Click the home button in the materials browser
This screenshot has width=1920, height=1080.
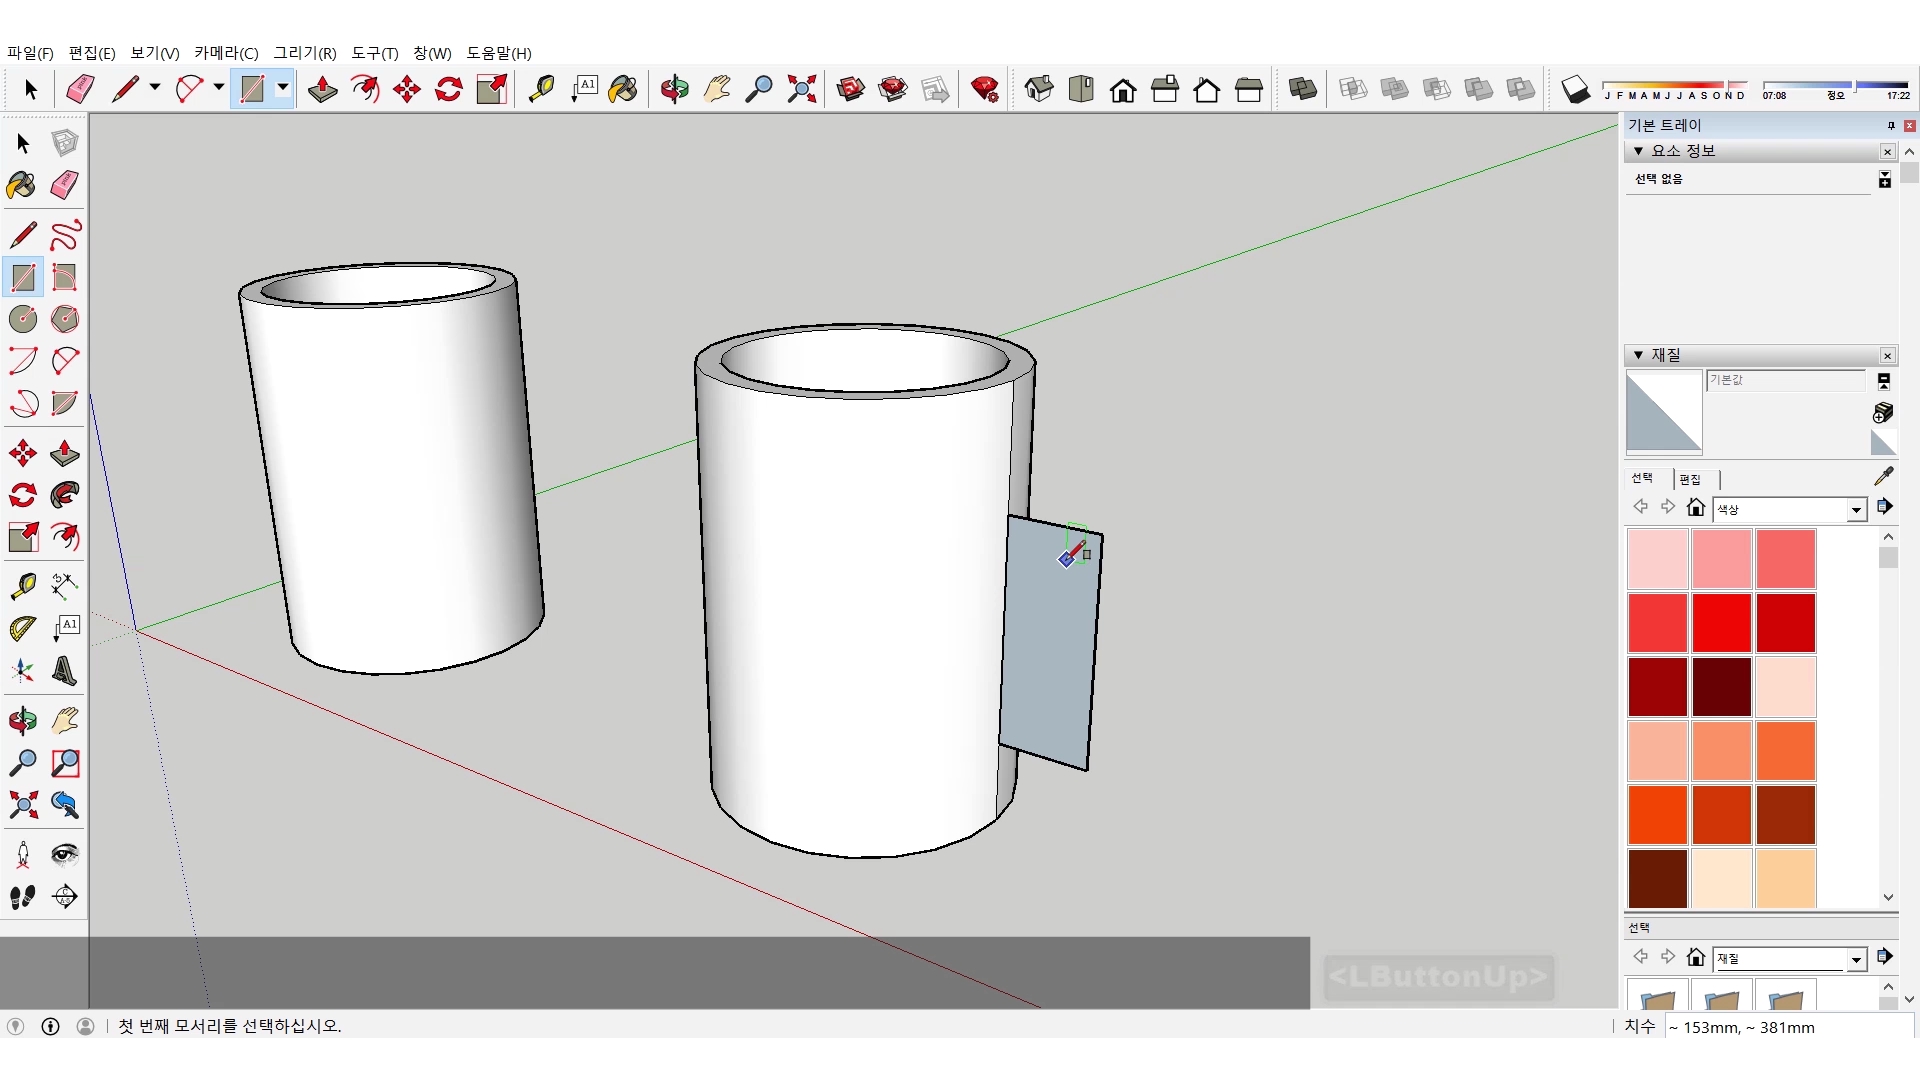[x=1695, y=507]
